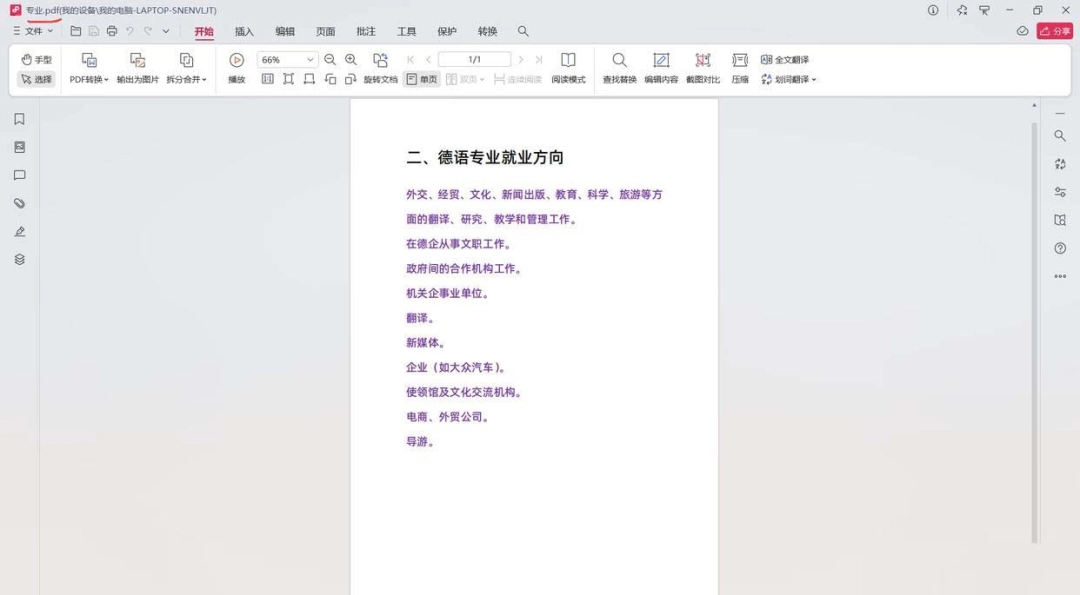The height and width of the screenshot is (595, 1080).
Task: Switch to the 页面 tab
Action: click(326, 32)
